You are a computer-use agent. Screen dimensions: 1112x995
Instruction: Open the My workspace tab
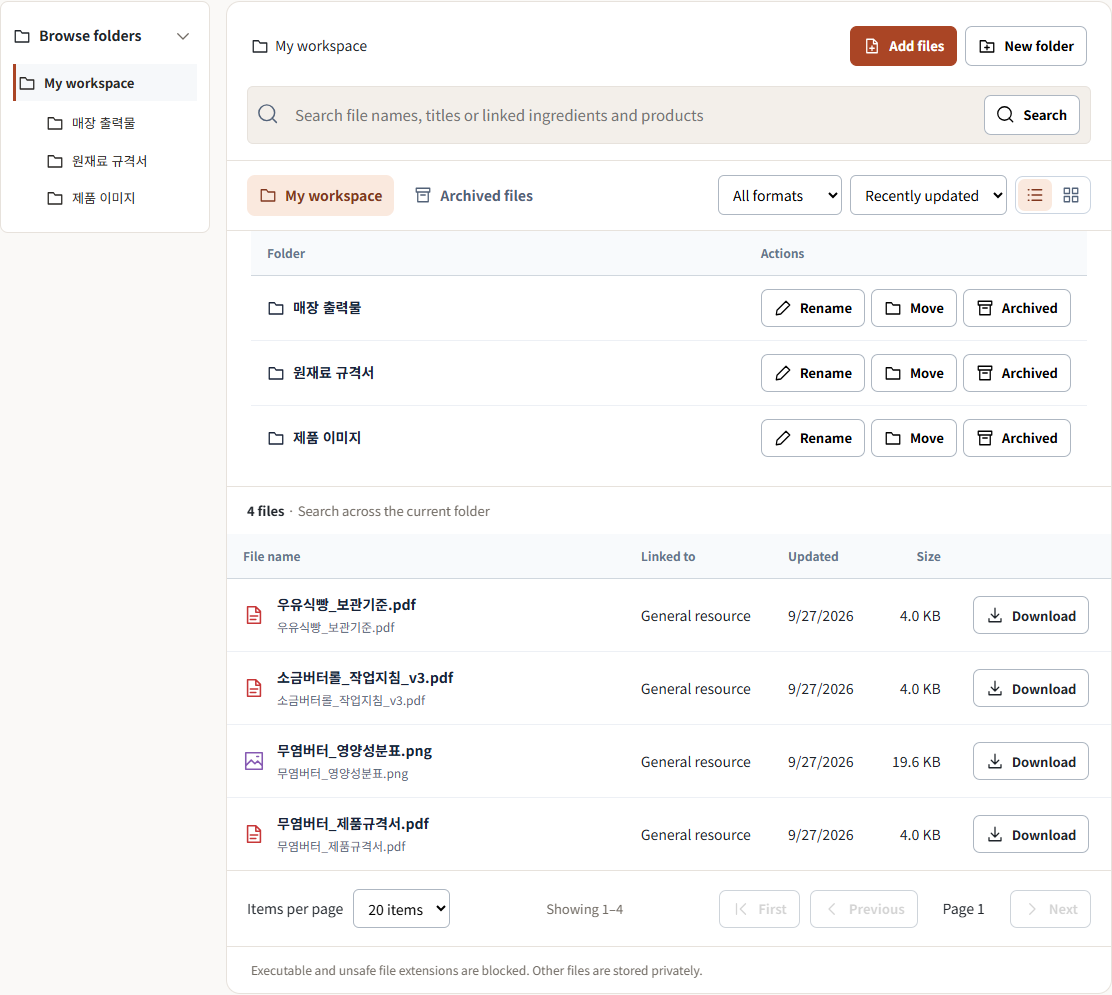point(321,195)
